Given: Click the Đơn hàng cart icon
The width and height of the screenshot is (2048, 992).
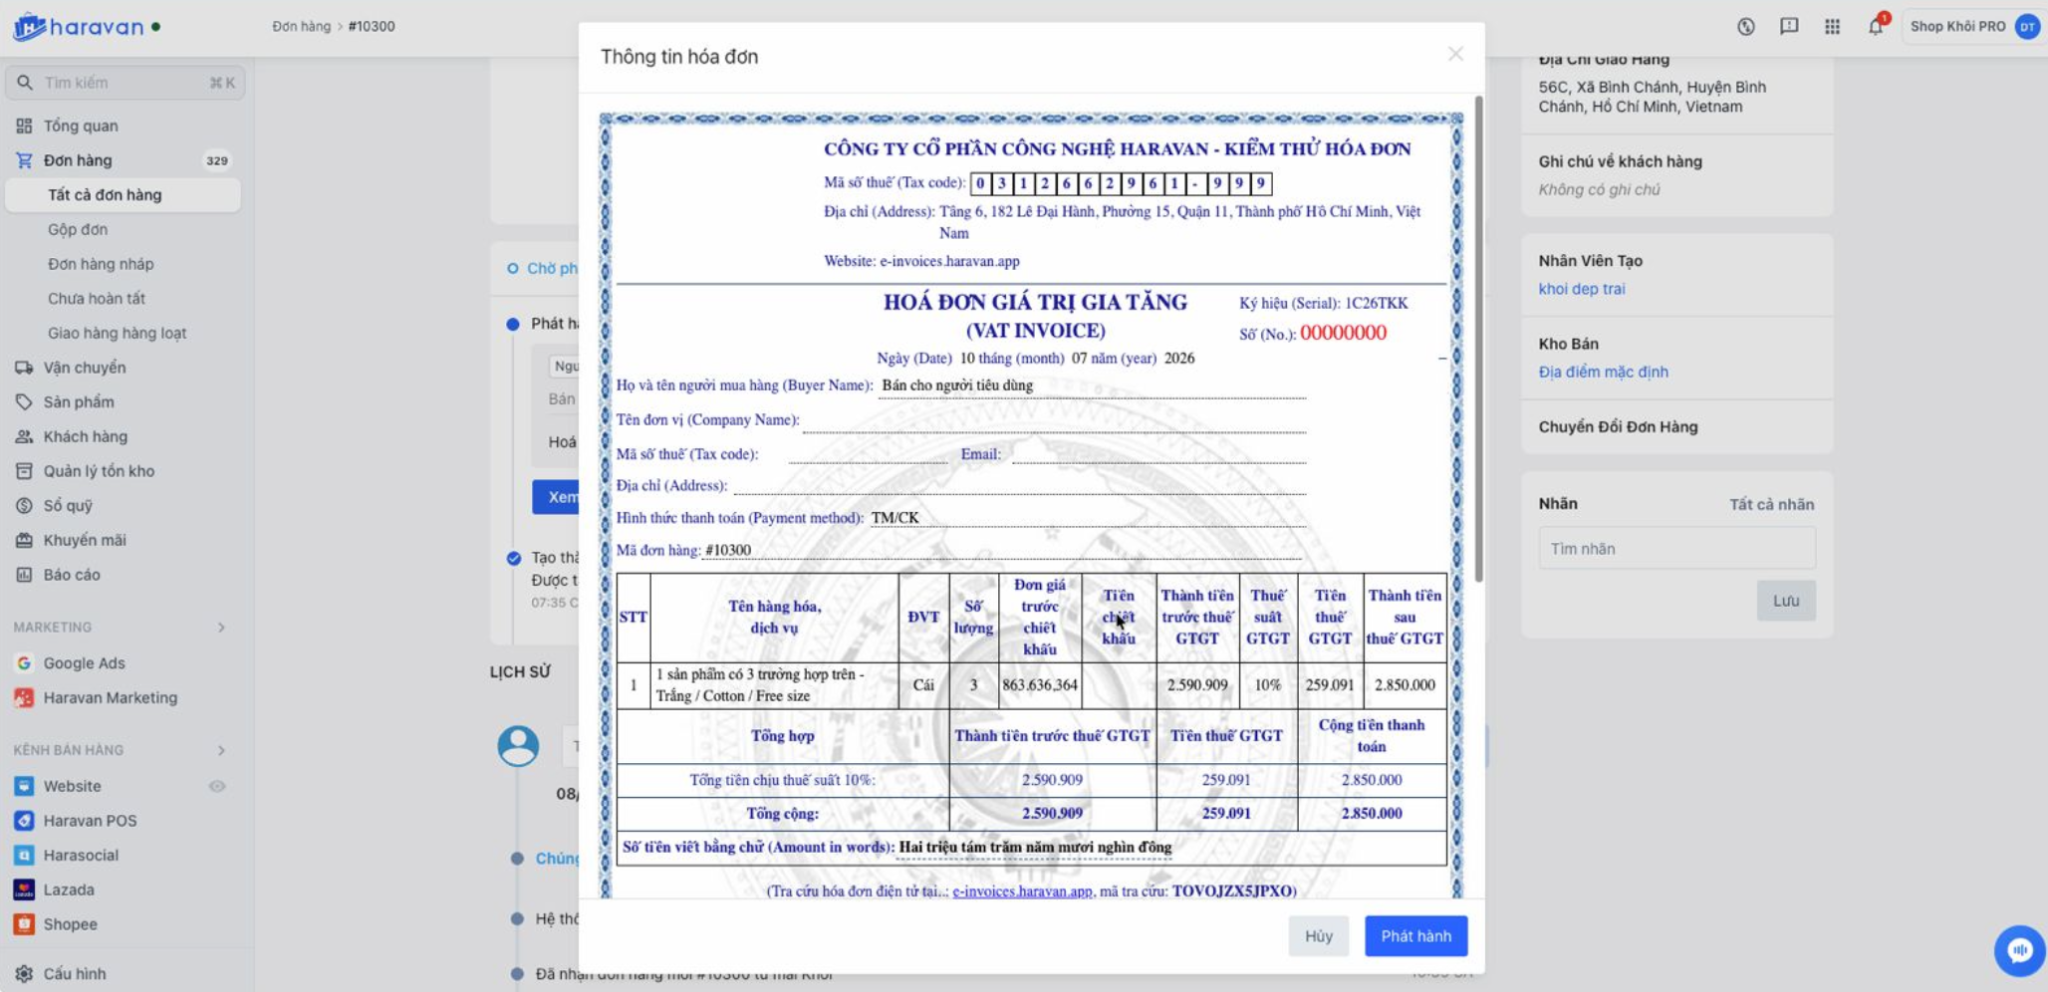Looking at the screenshot, I should pos(24,160).
